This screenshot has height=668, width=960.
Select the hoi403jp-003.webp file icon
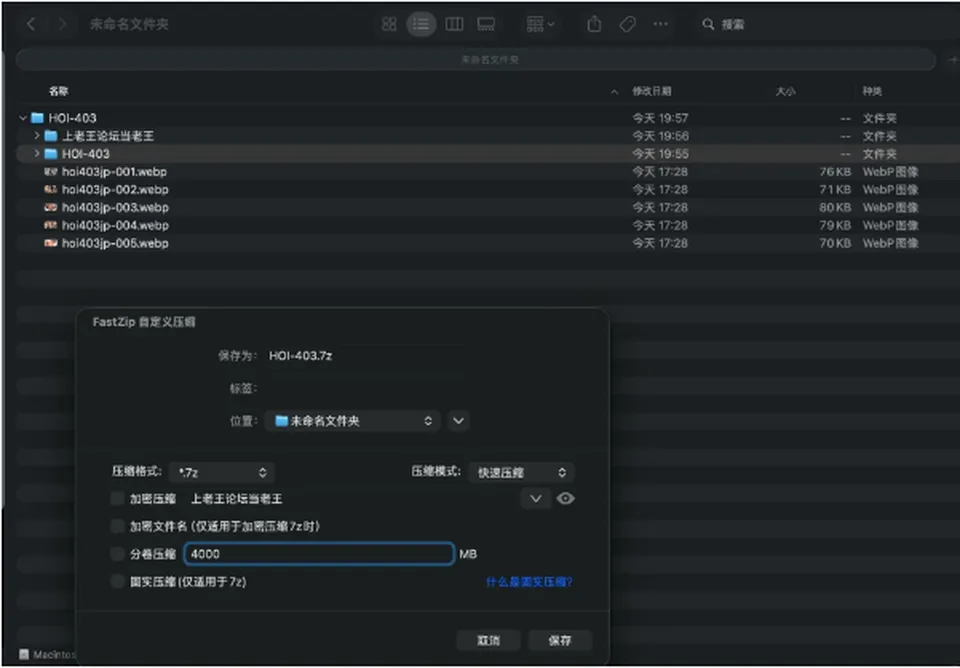point(51,208)
